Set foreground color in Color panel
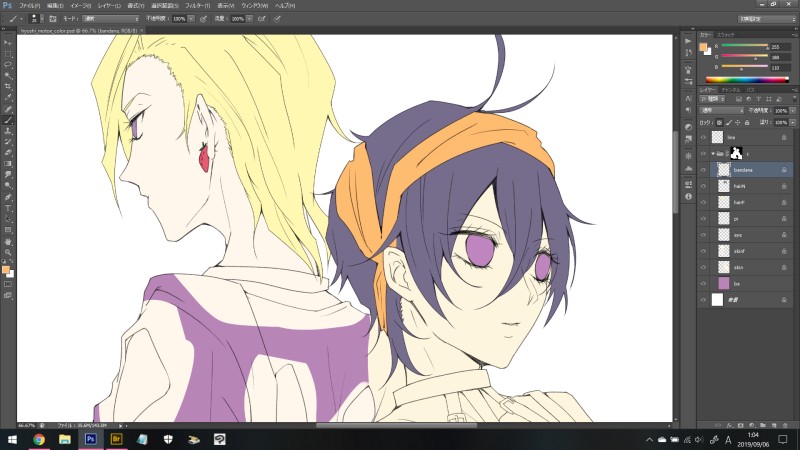800x450 pixels. tap(704, 47)
